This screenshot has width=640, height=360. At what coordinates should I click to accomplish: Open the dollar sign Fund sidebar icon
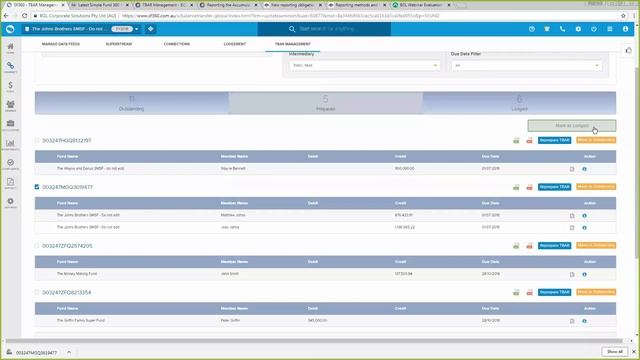pos(10,86)
